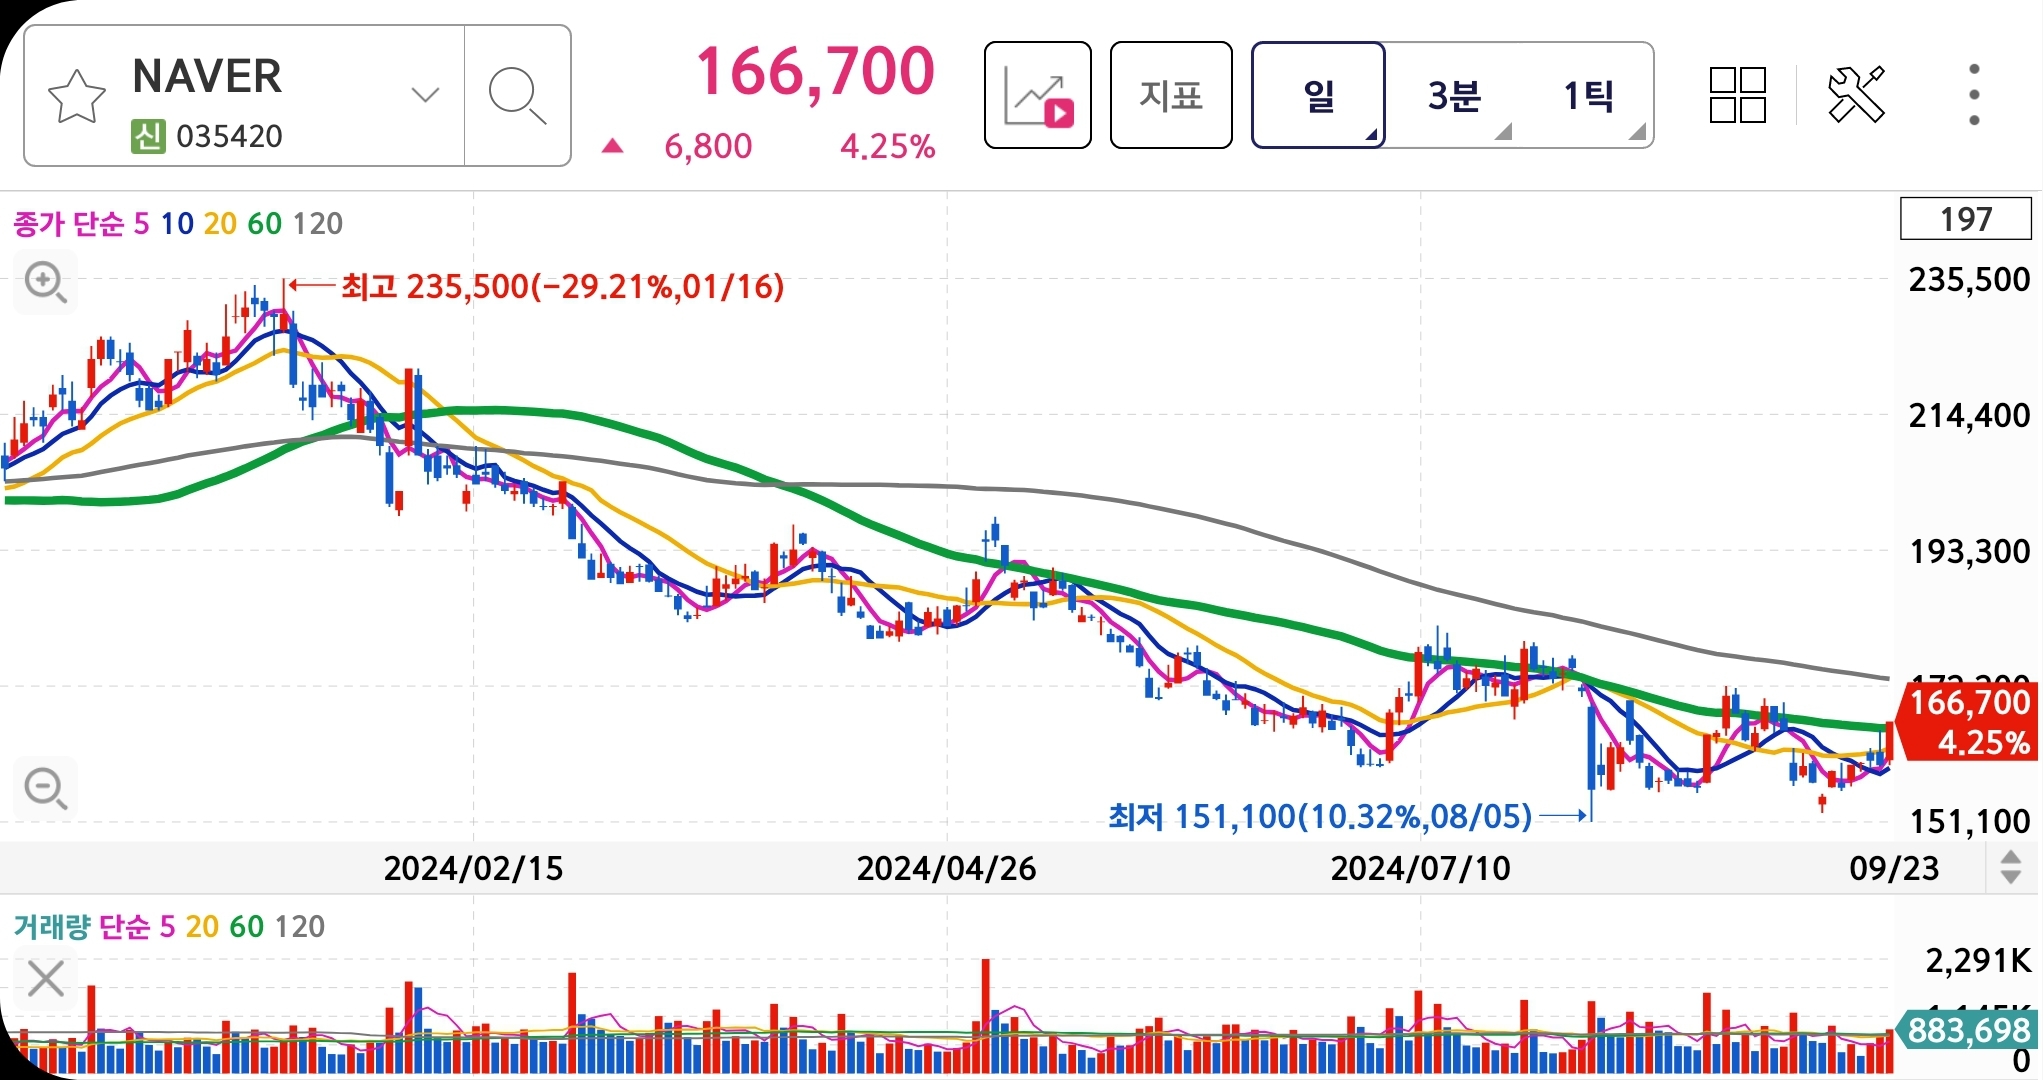
Task: Click the 6,800 price change value
Action: point(708,147)
